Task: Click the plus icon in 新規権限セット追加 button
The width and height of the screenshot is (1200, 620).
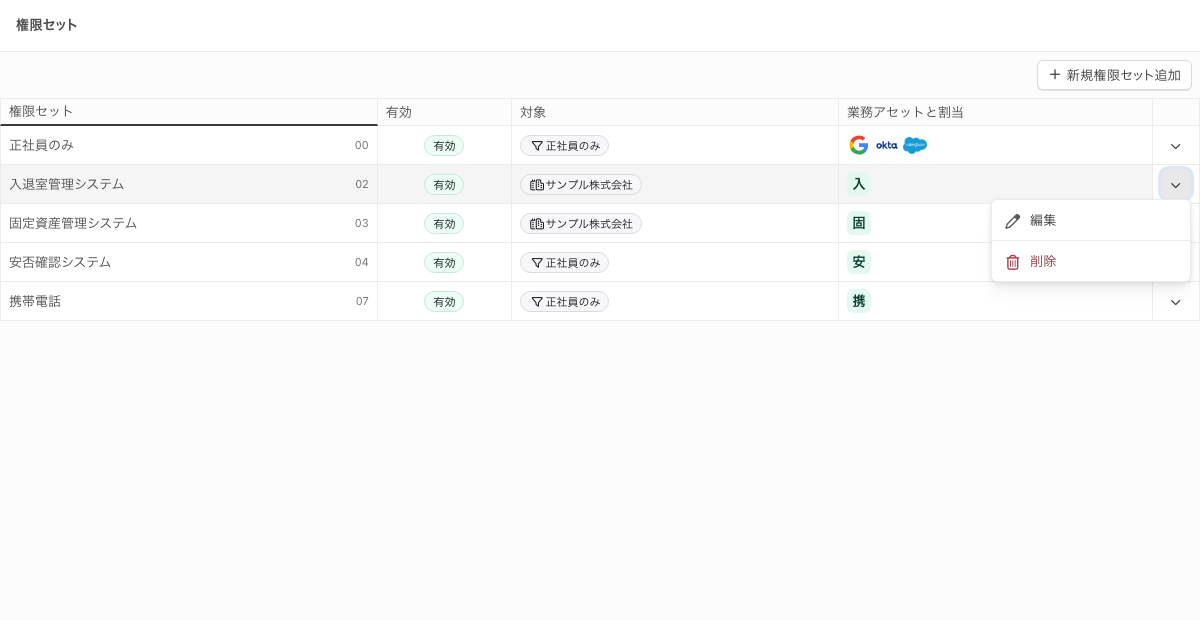Action: [1054, 75]
